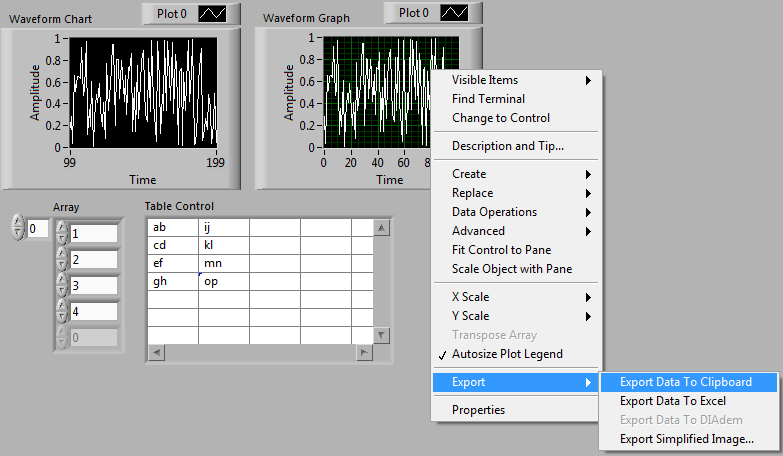
Task: Click array element field containing 4
Action: (93, 311)
